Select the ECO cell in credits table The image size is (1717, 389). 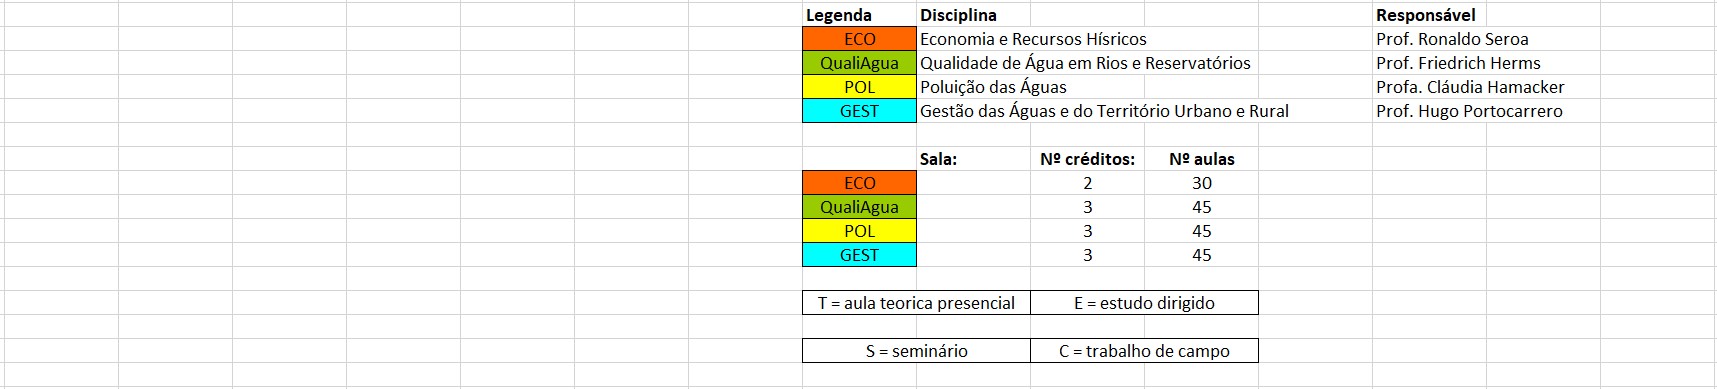pos(859,183)
